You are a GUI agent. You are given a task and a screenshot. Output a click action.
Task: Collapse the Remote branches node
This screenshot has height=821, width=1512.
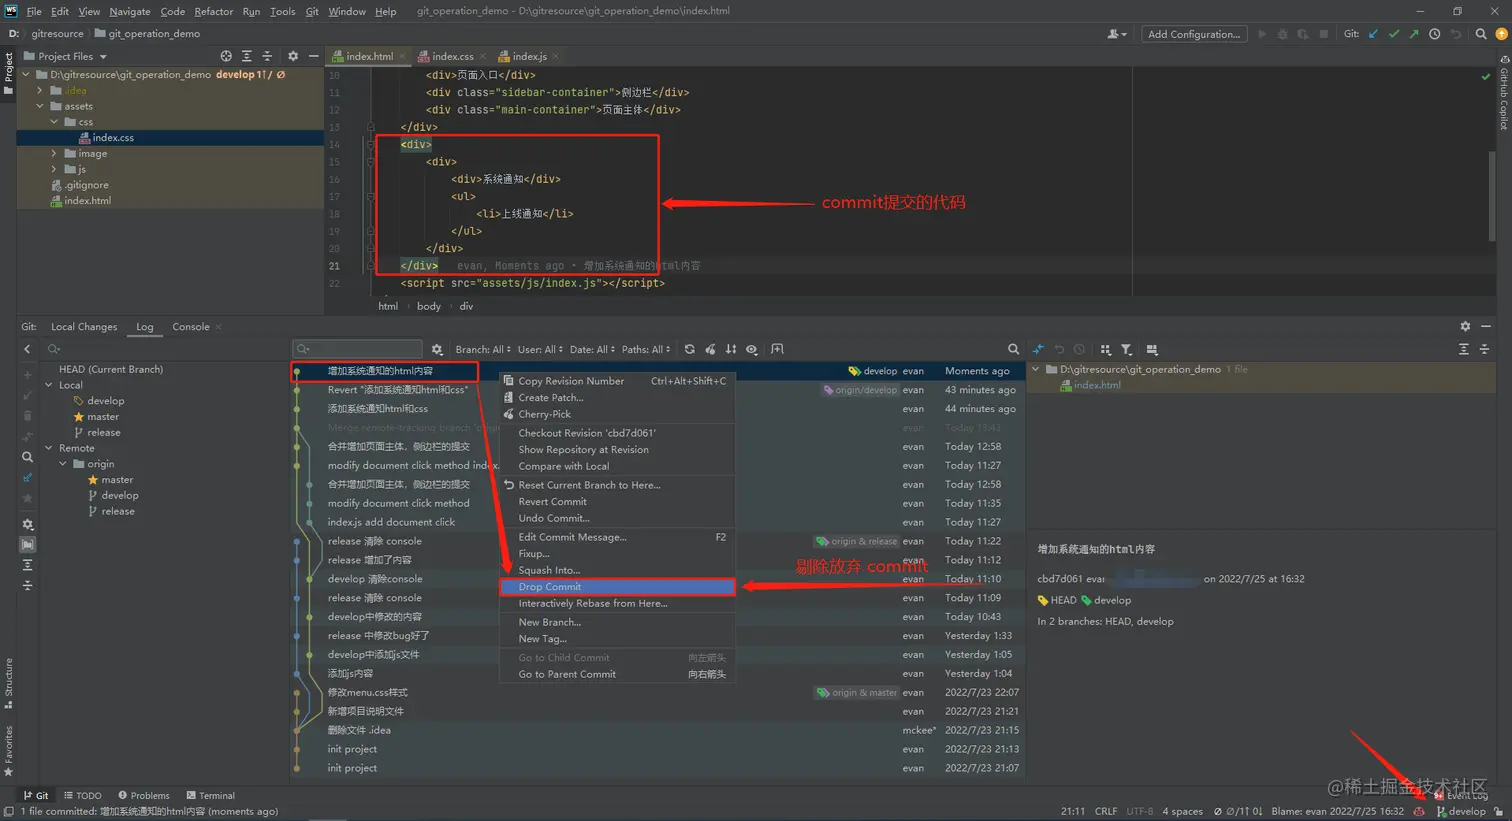[49, 448]
